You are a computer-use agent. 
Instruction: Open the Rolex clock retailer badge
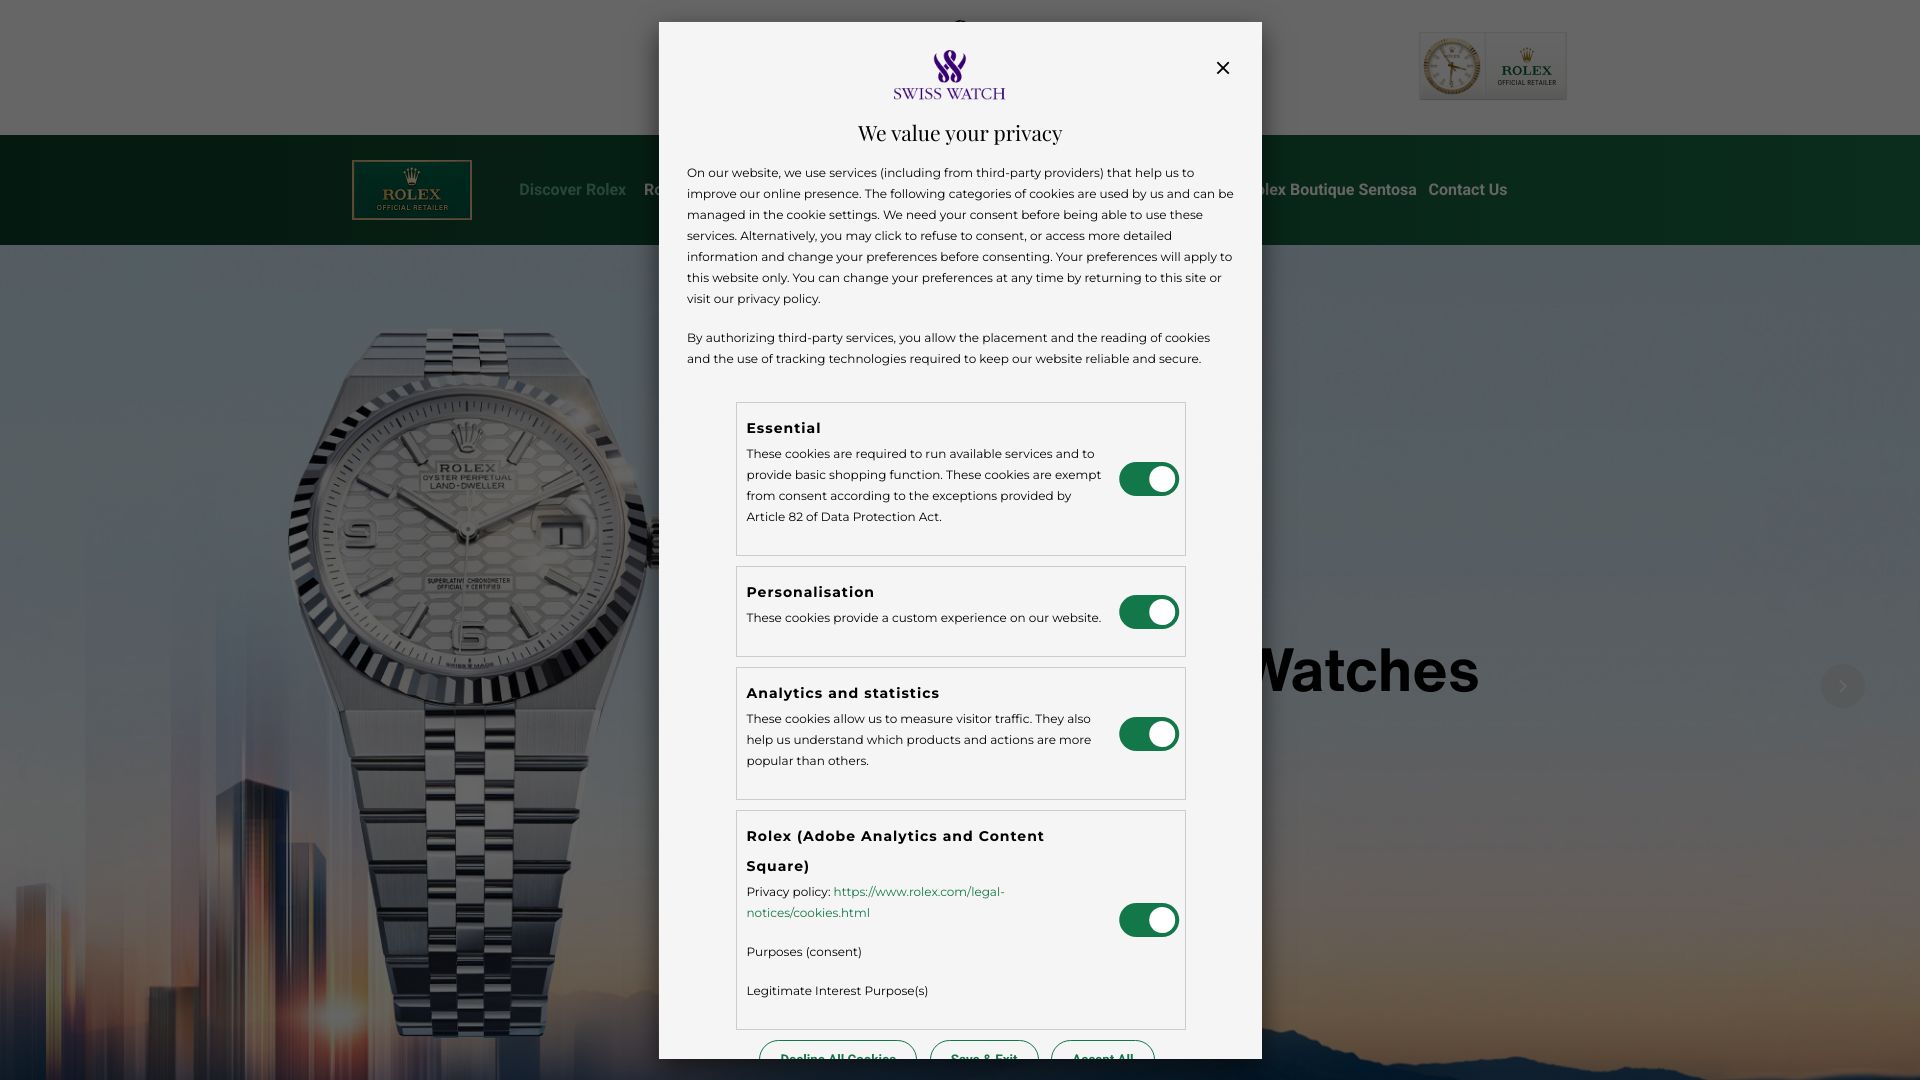1492,66
